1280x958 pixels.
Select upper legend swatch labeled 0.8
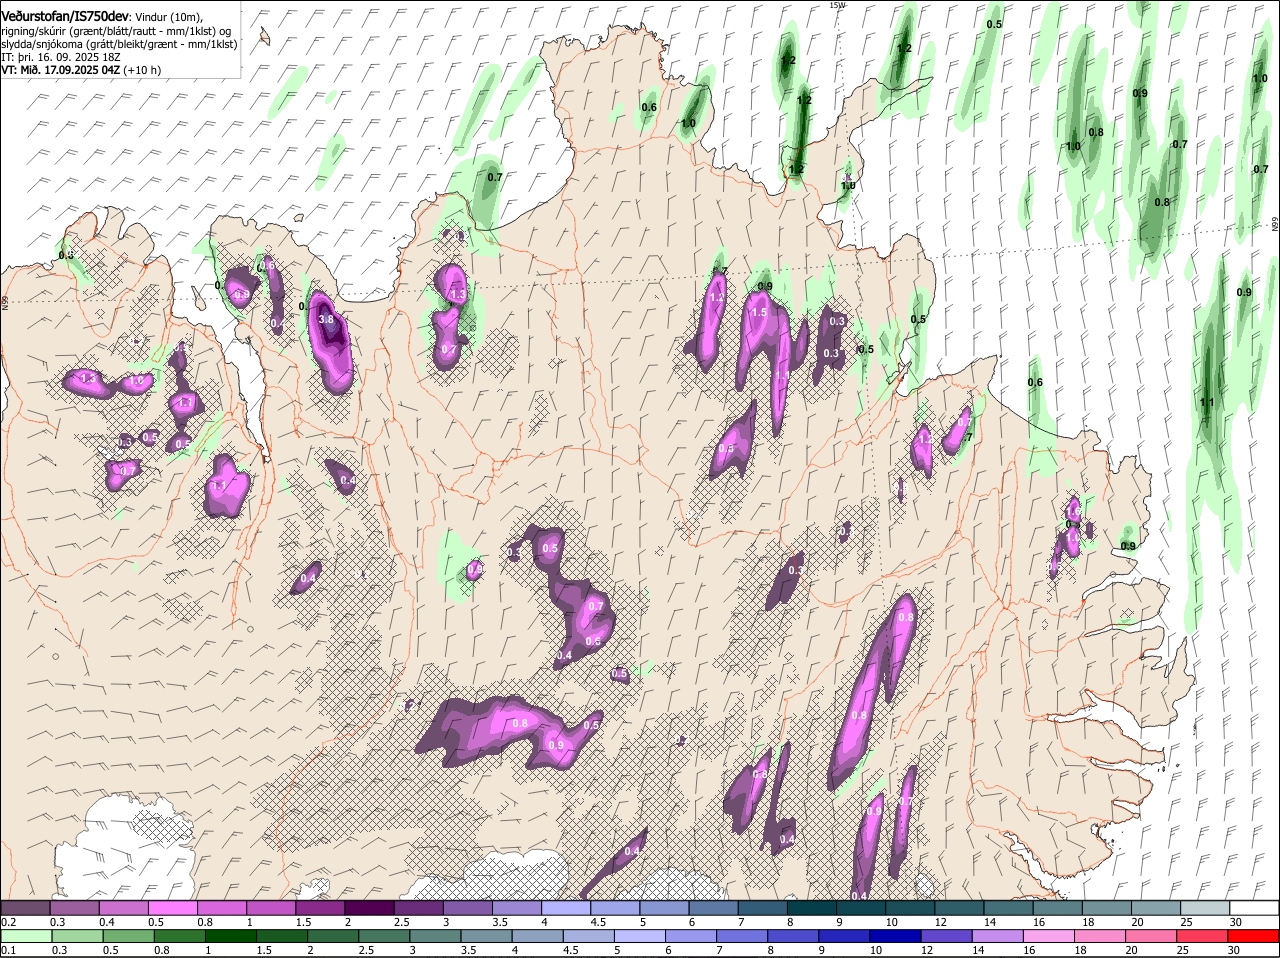point(221,908)
